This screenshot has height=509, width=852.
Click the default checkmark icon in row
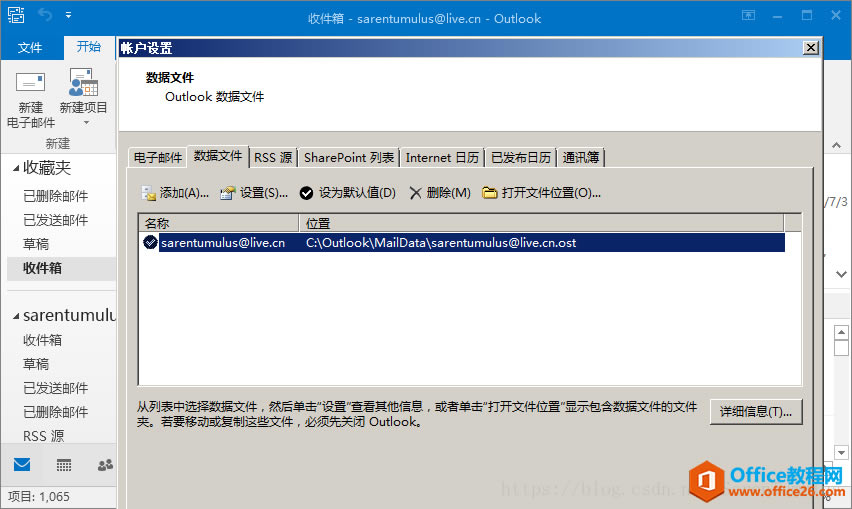click(x=150, y=242)
